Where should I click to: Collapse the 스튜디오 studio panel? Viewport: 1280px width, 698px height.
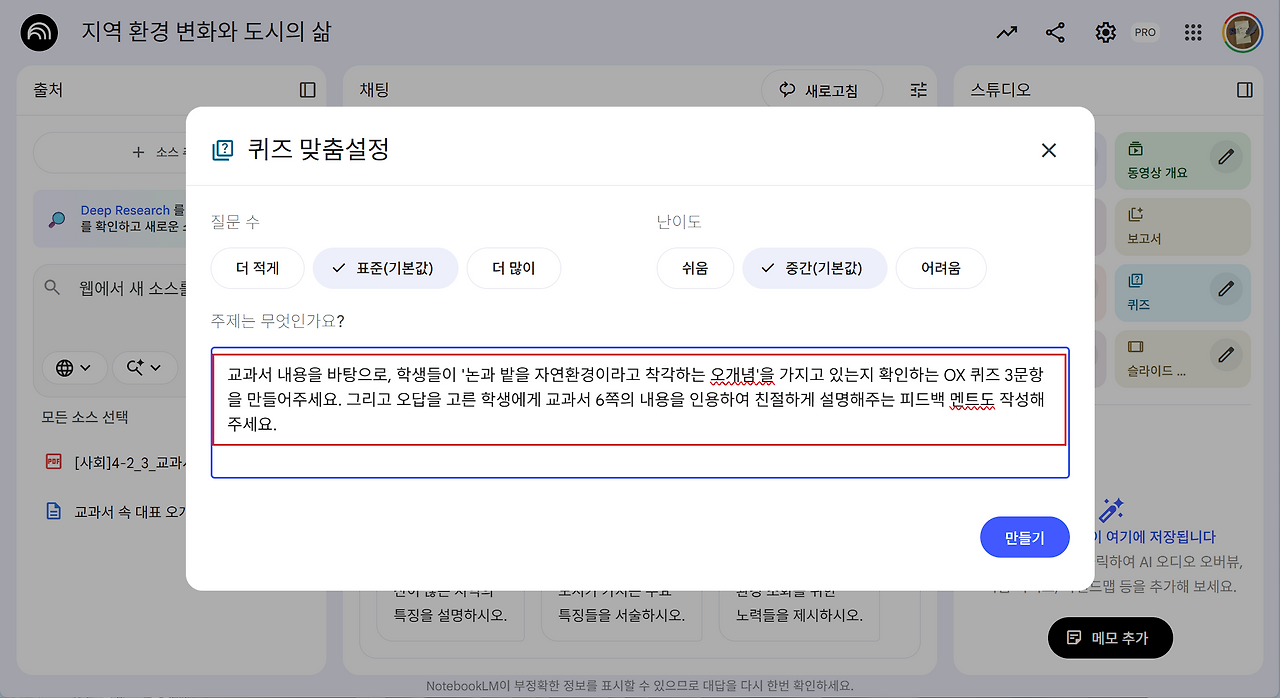pos(1245,90)
